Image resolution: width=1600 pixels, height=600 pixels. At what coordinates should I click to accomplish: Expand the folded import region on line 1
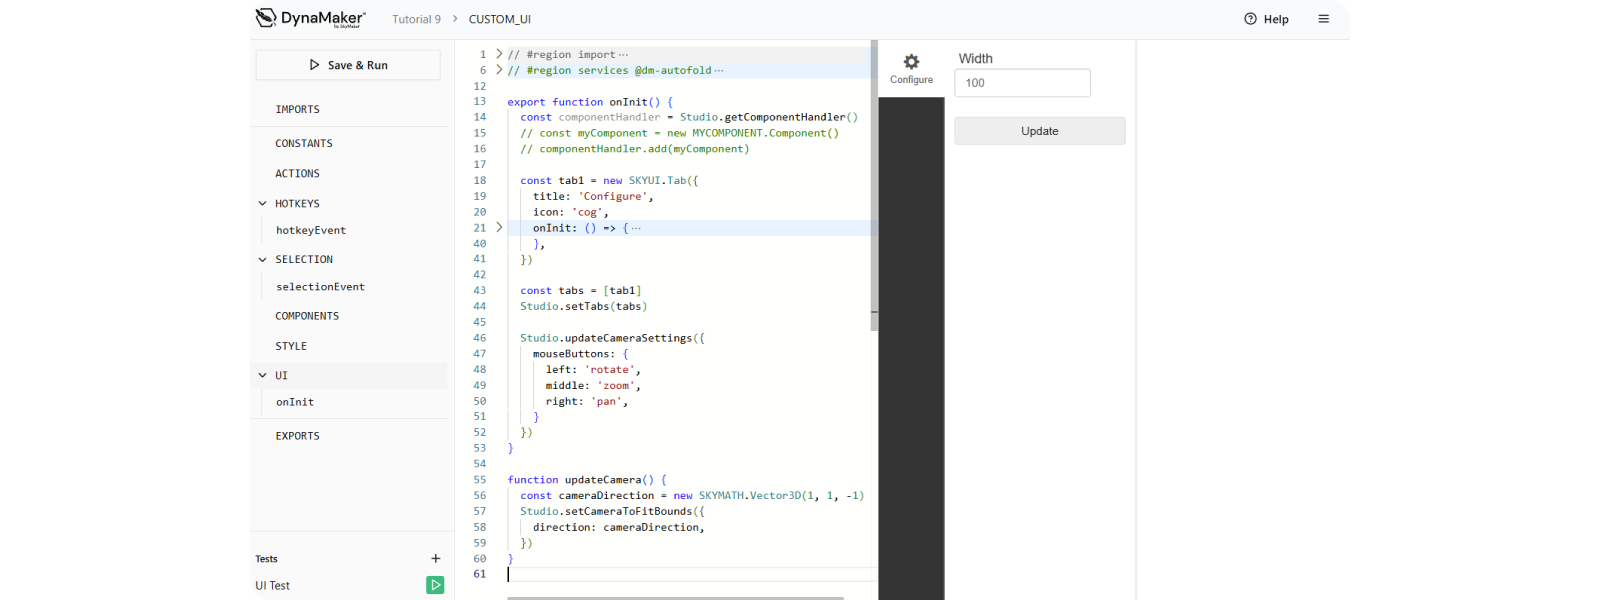[x=499, y=54]
